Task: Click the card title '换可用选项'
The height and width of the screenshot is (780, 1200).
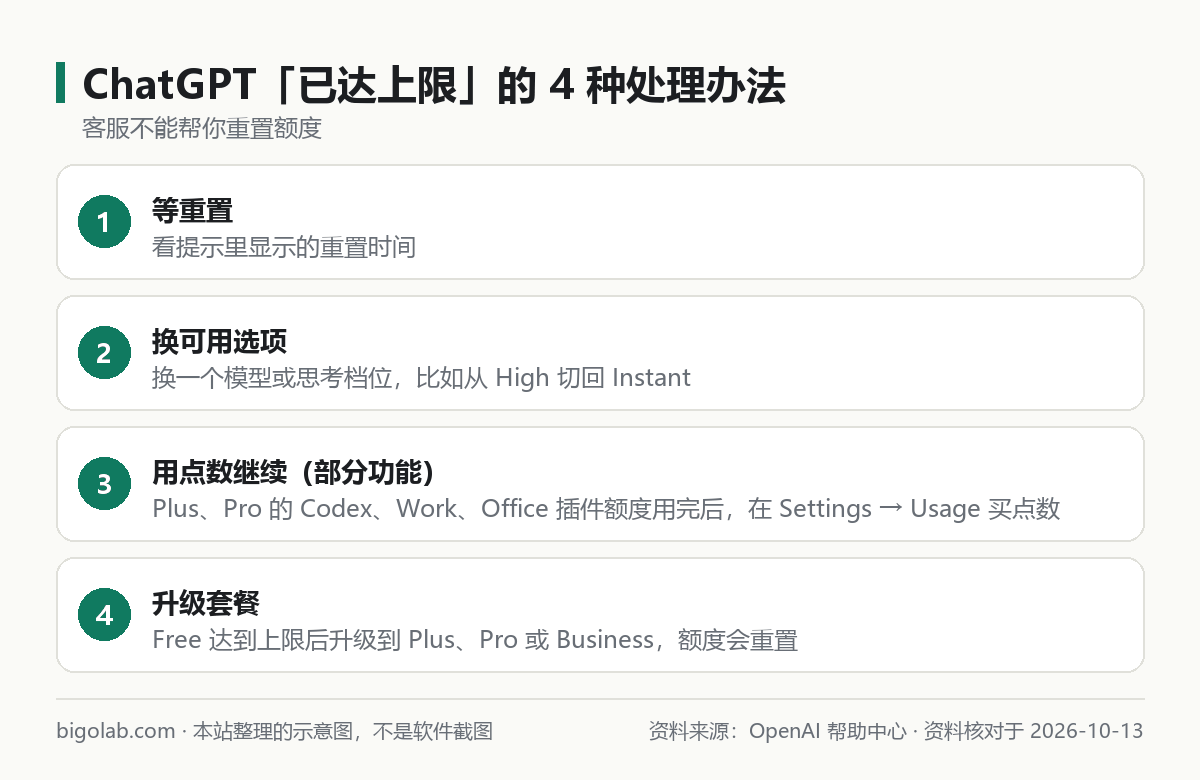Action: coord(219,342)
